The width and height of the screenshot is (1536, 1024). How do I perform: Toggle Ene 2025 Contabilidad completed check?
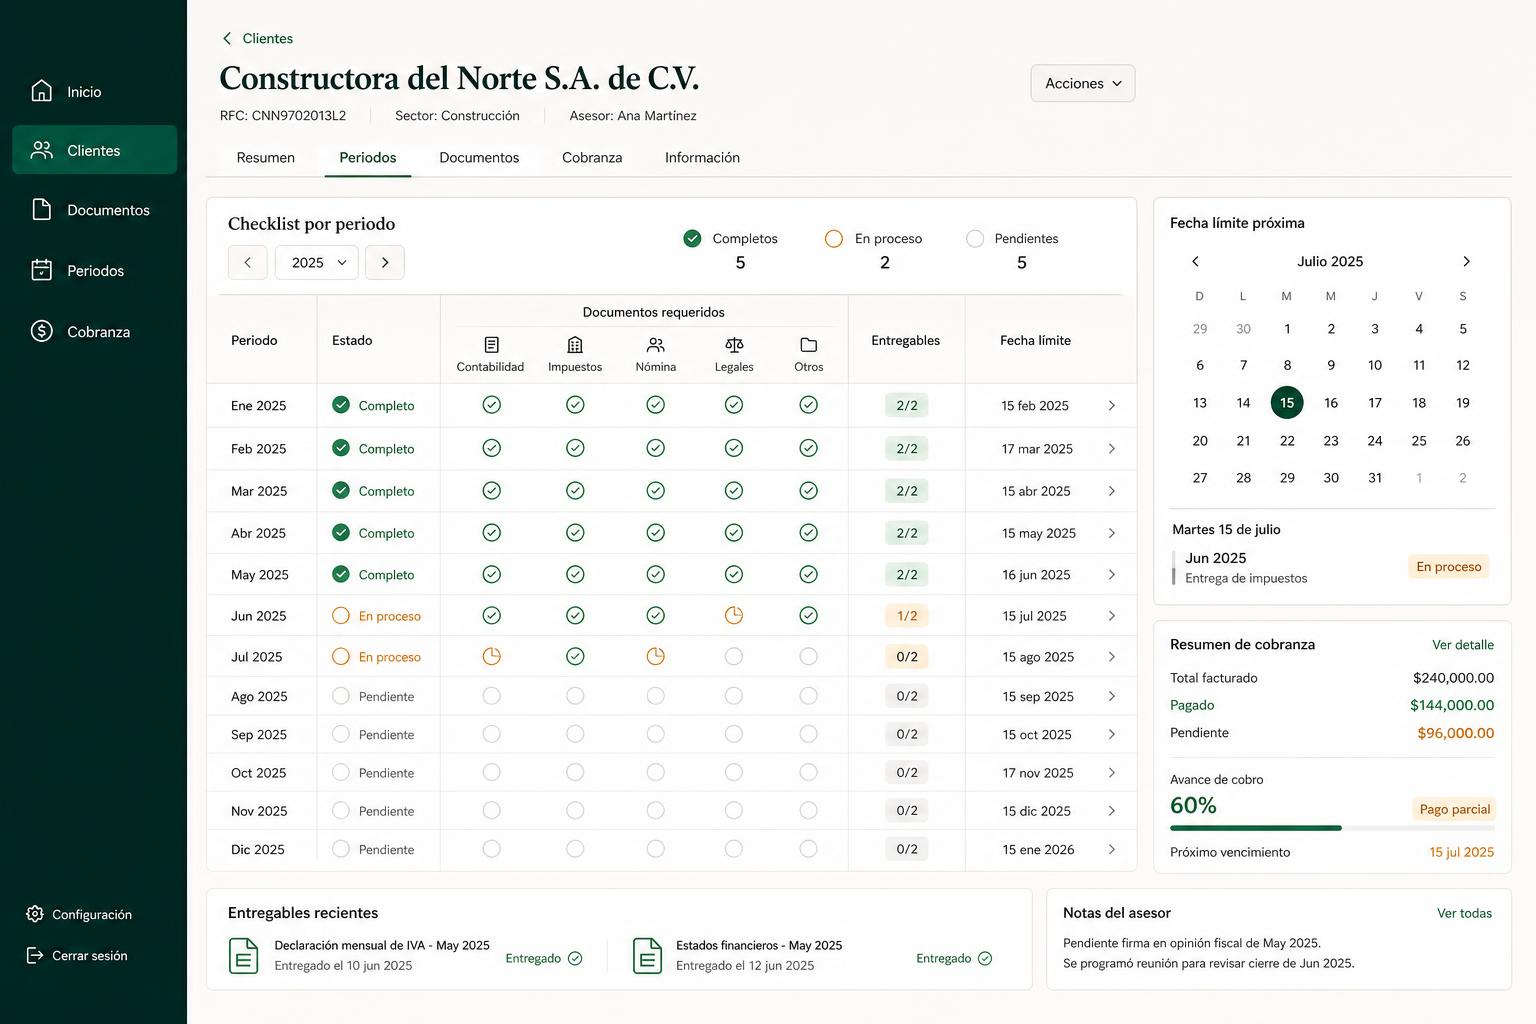point(491,404)
